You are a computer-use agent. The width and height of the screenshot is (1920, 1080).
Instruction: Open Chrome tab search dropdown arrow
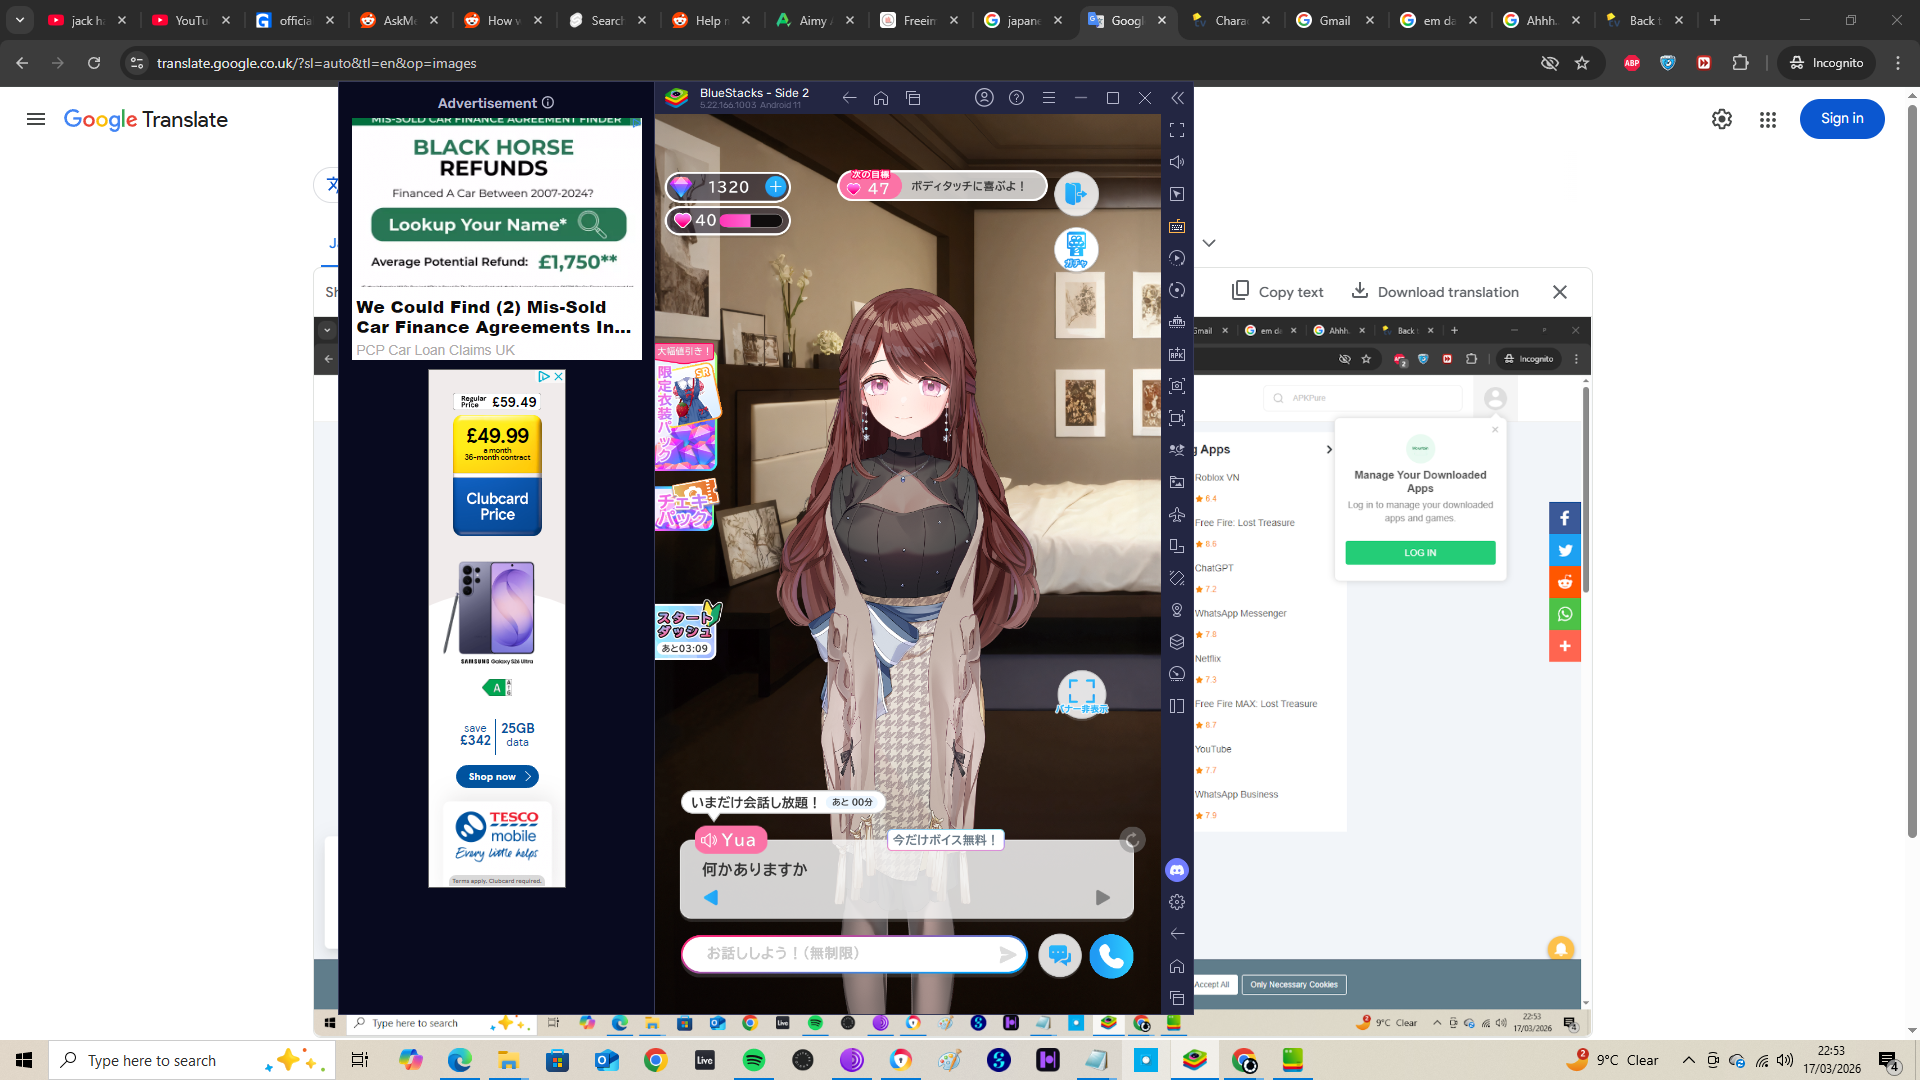[x=20, y=20]
